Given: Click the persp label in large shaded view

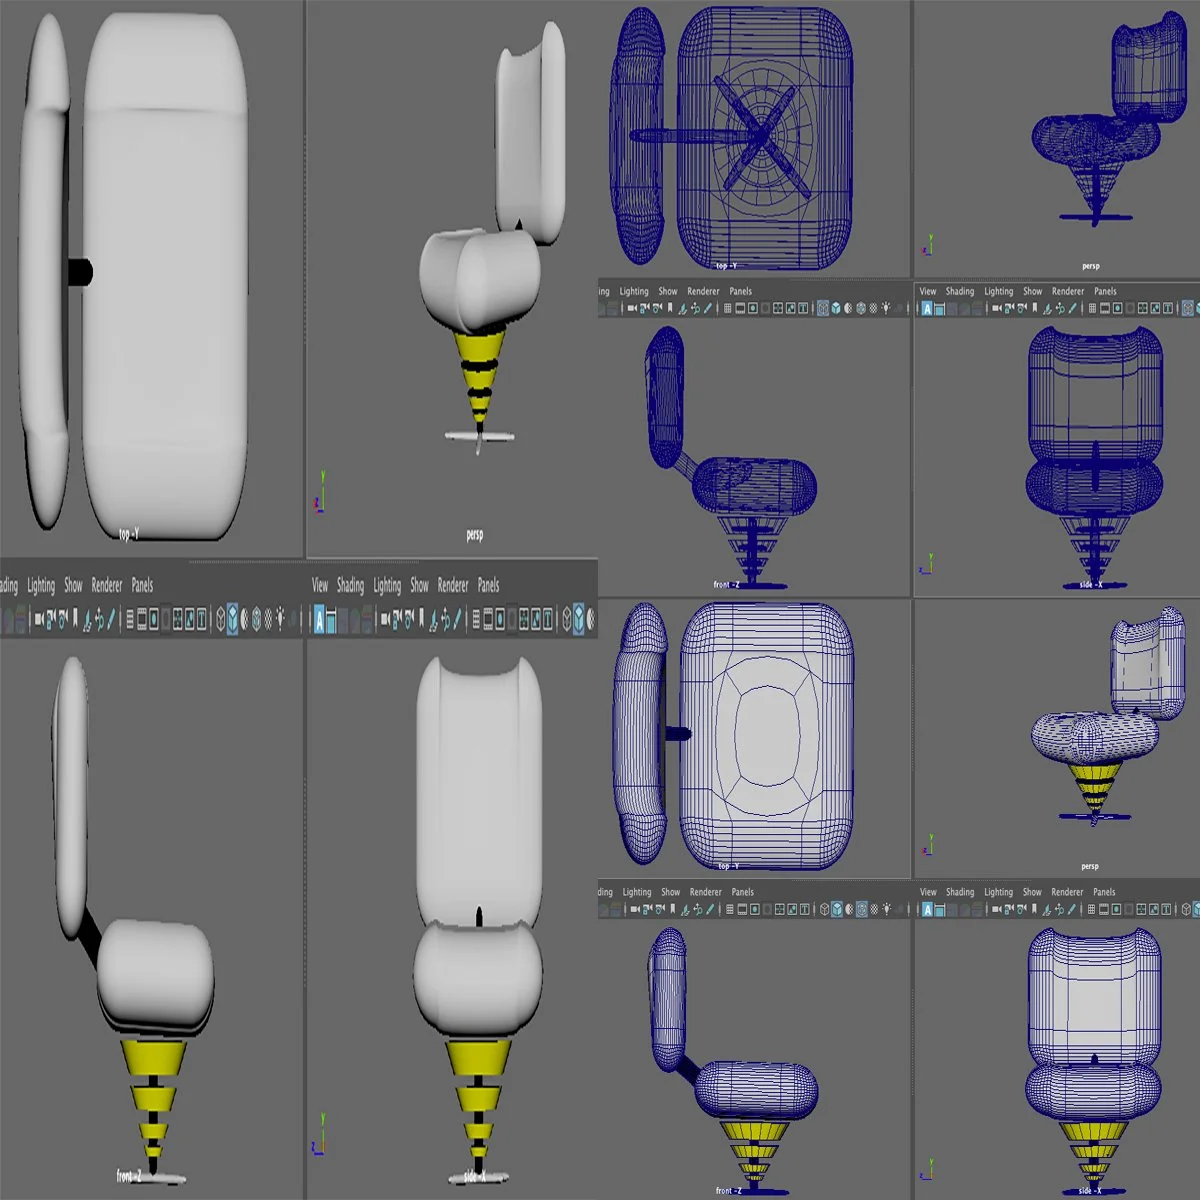Looking at the screenshot, I should coord(475,535).
